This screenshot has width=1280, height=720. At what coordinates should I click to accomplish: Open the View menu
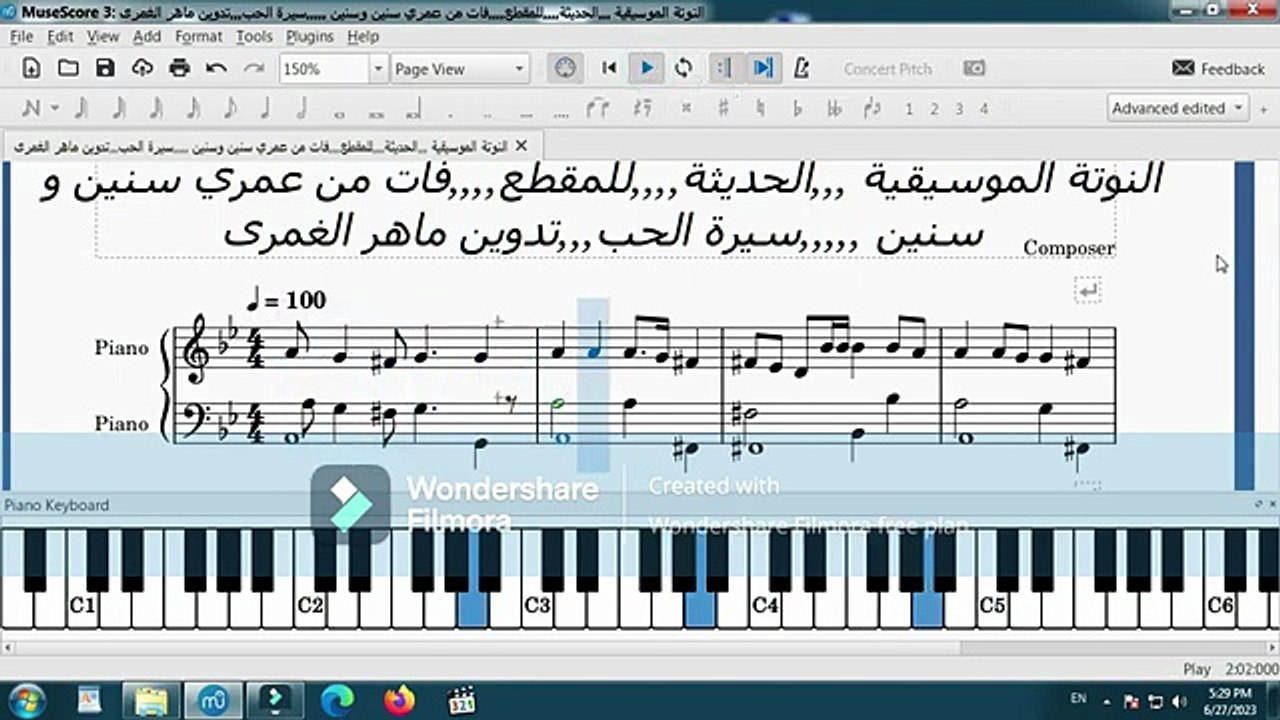[x=103, y=36]
